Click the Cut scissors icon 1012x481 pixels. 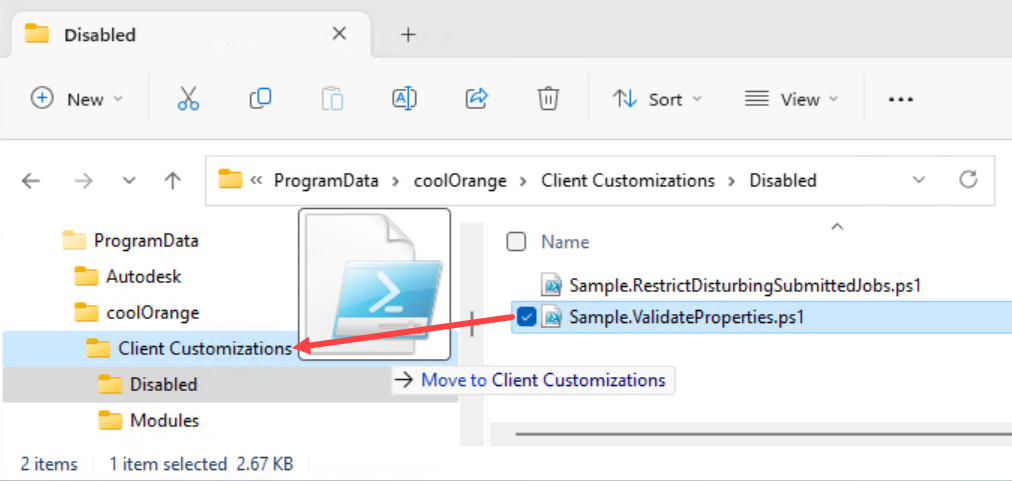[188, 98]
